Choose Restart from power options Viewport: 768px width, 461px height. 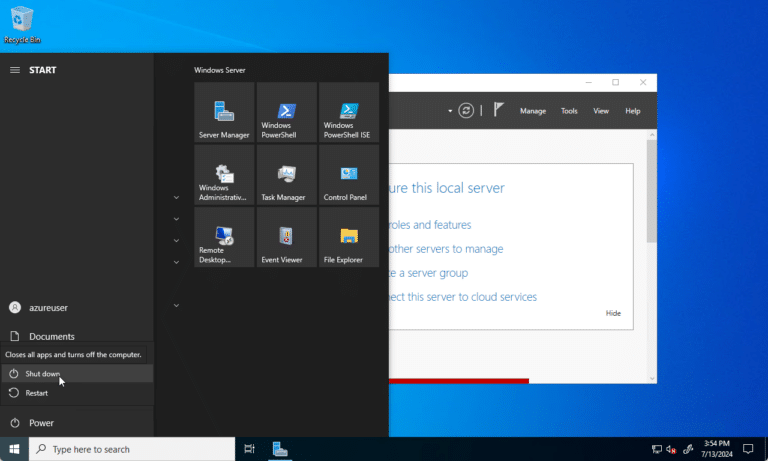(36, 393)
